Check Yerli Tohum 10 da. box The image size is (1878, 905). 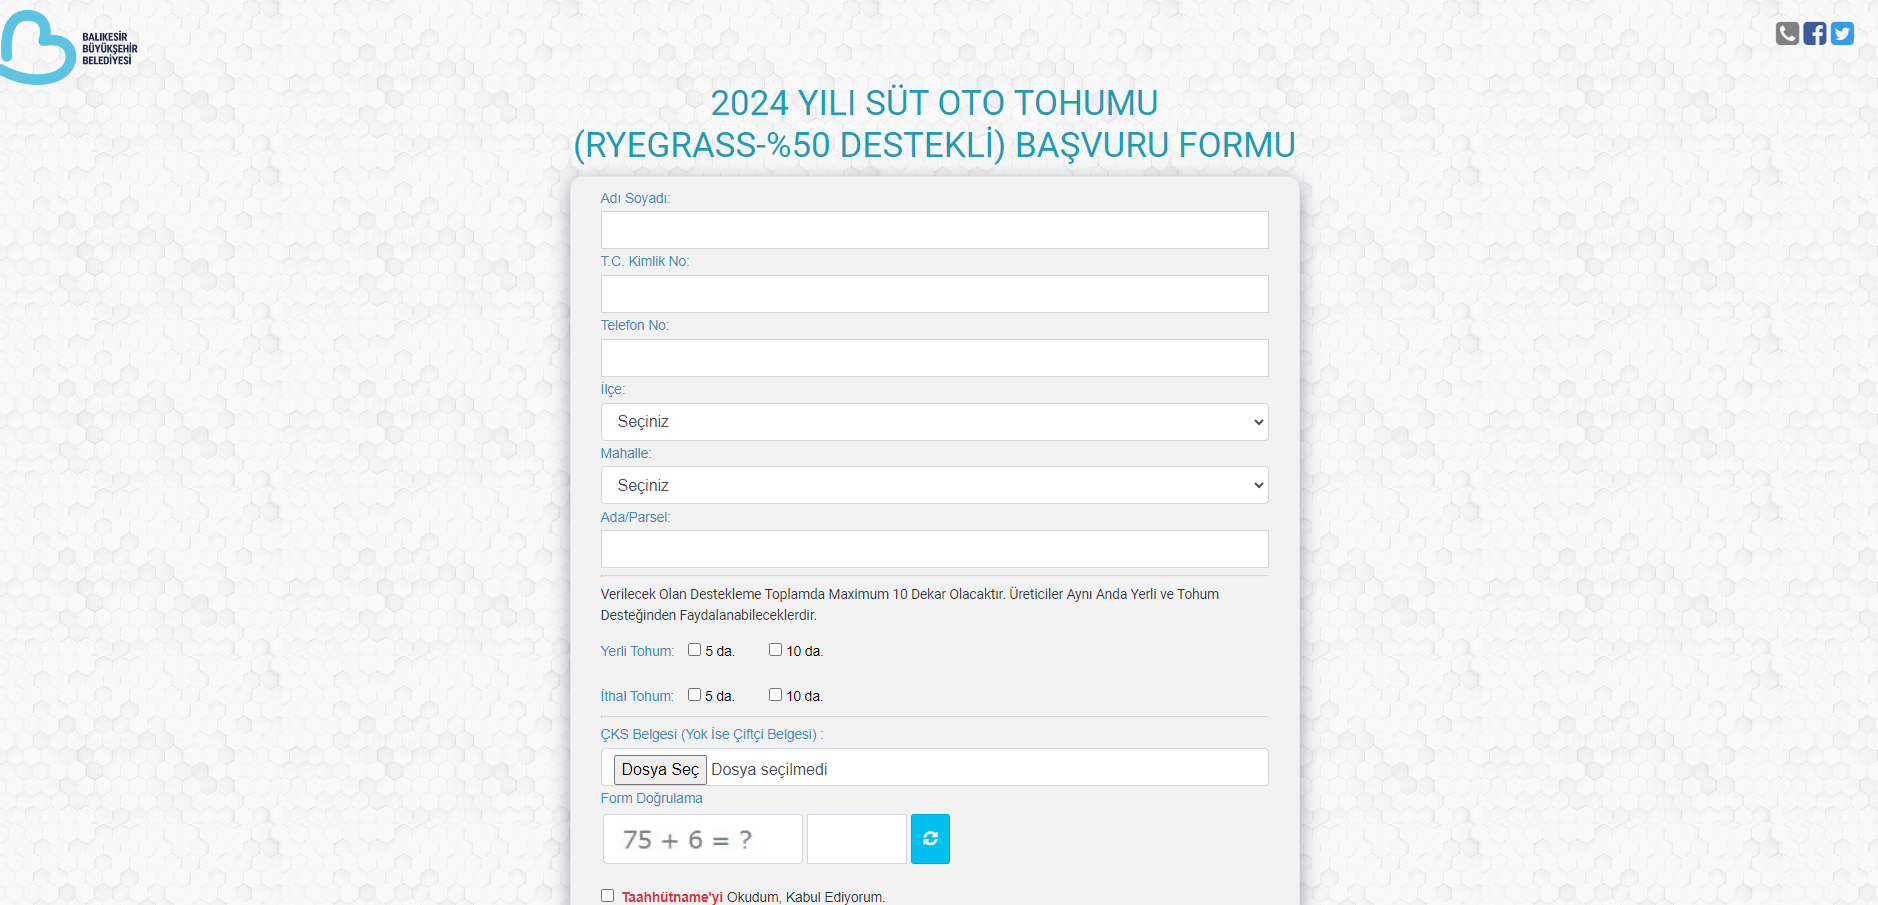click(775, 650)
